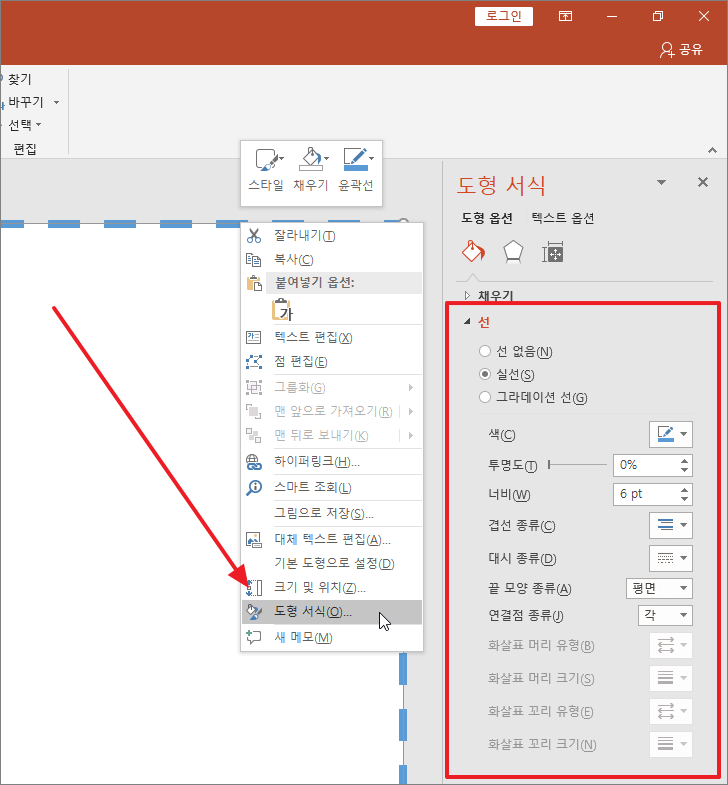Open the Fill (채우기) mini toolbar button
This screenshot has height=785, width=728.
[x=311, y=170]
